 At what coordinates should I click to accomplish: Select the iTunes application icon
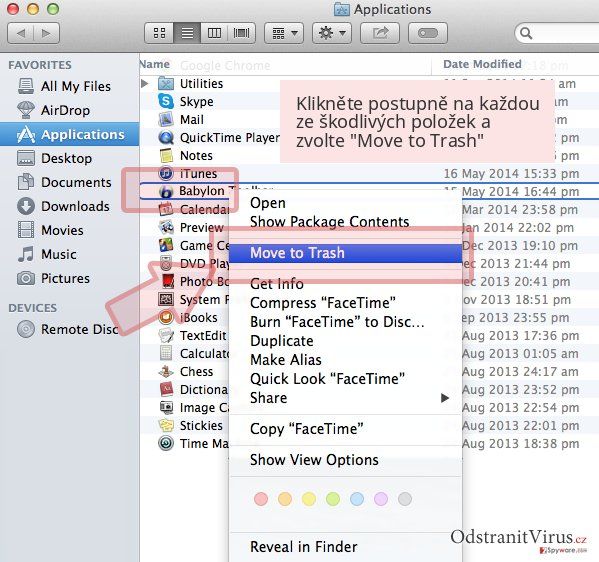pyautogui.click(x=166, y=173)
